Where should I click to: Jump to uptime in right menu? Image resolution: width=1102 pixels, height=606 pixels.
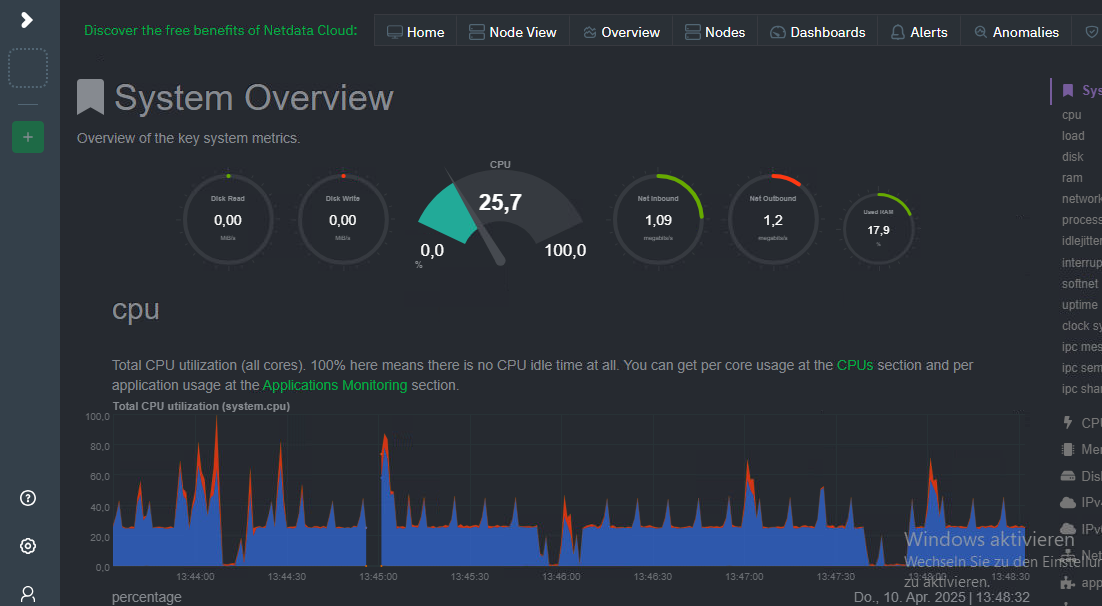(1080, 304)
